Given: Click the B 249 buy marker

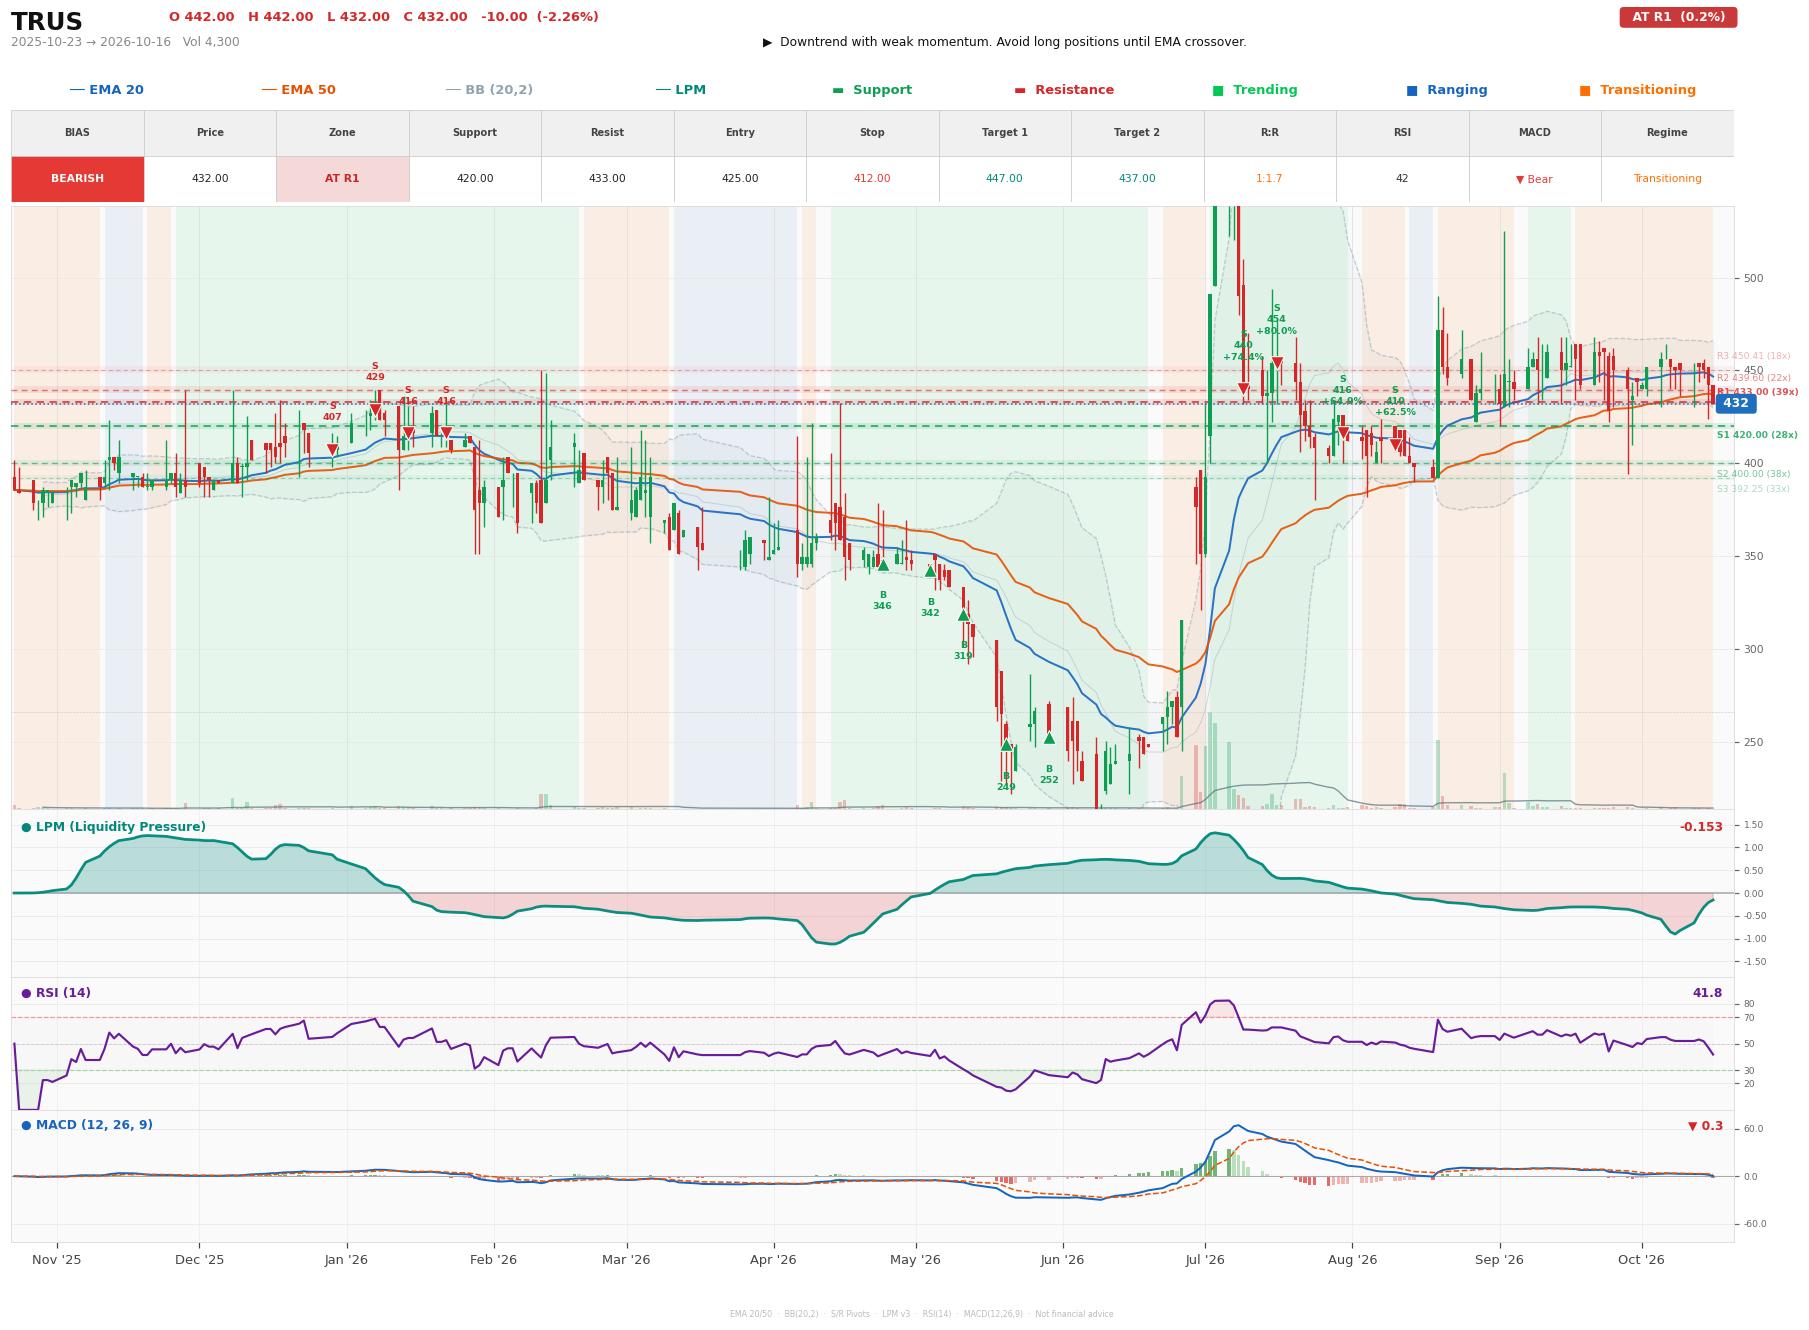Looking at the screenshot, I should 1006,745.
